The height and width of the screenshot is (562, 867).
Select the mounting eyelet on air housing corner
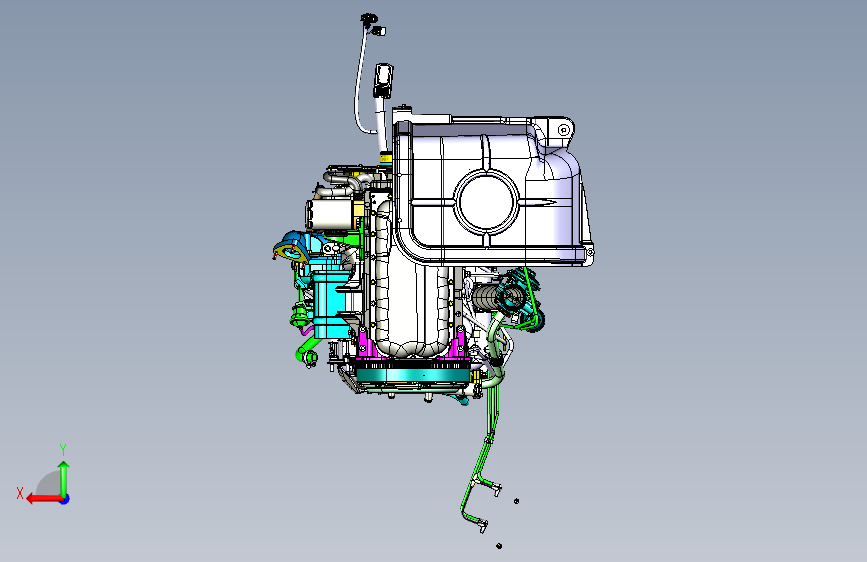[x=563, y=130]
